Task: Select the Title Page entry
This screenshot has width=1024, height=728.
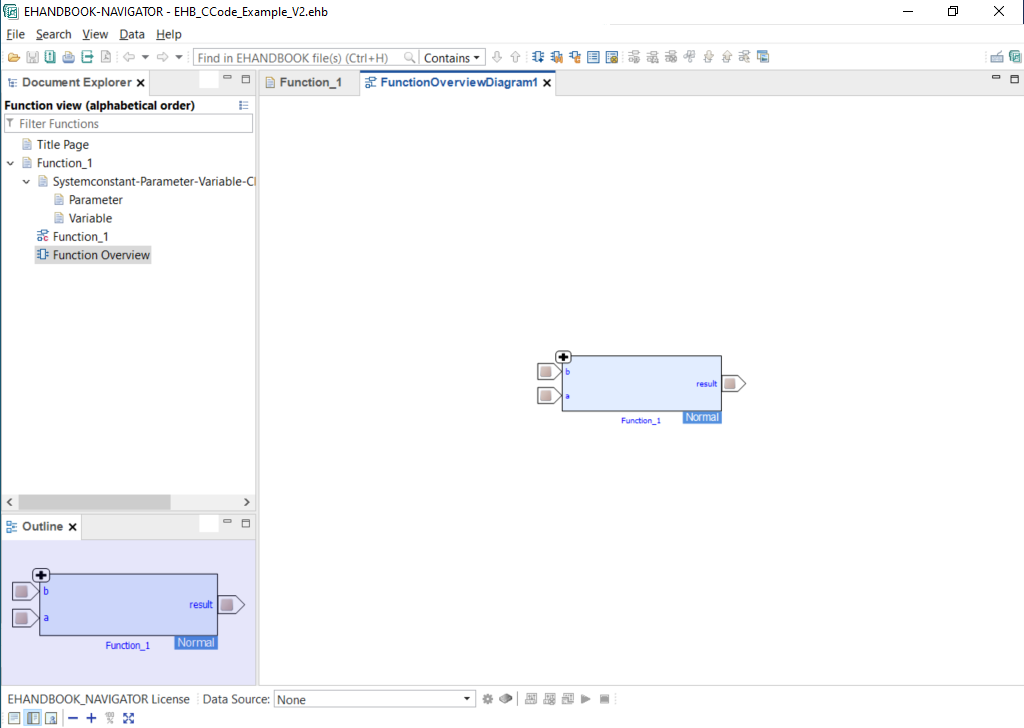Action: 62,145
